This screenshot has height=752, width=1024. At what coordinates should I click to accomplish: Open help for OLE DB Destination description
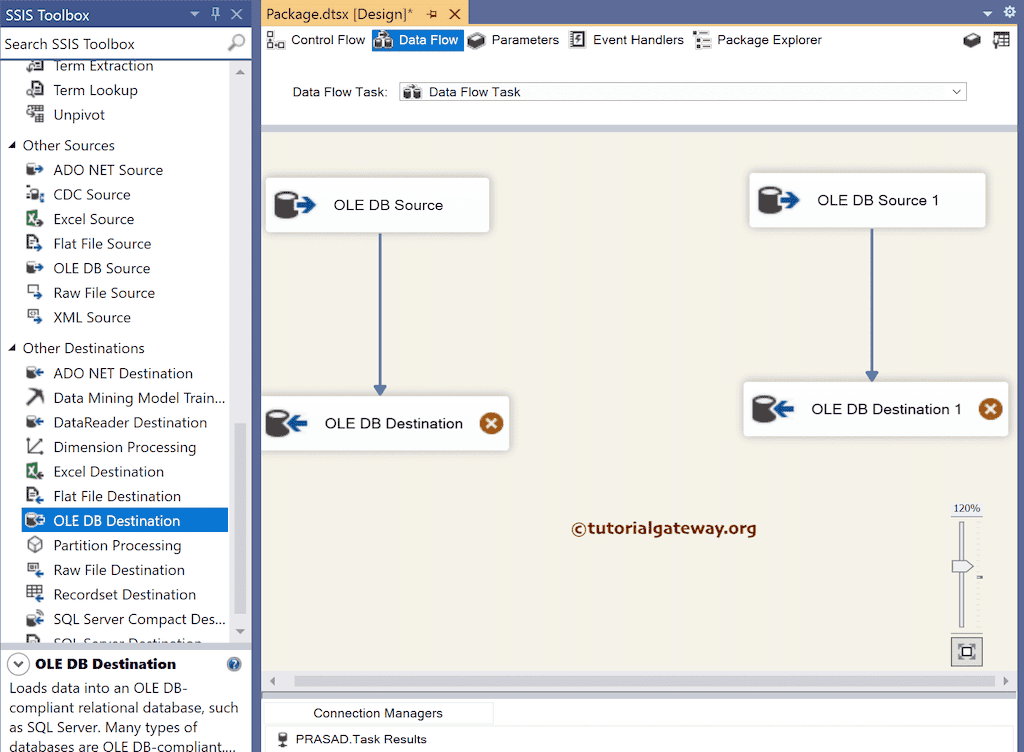[234, 664]
